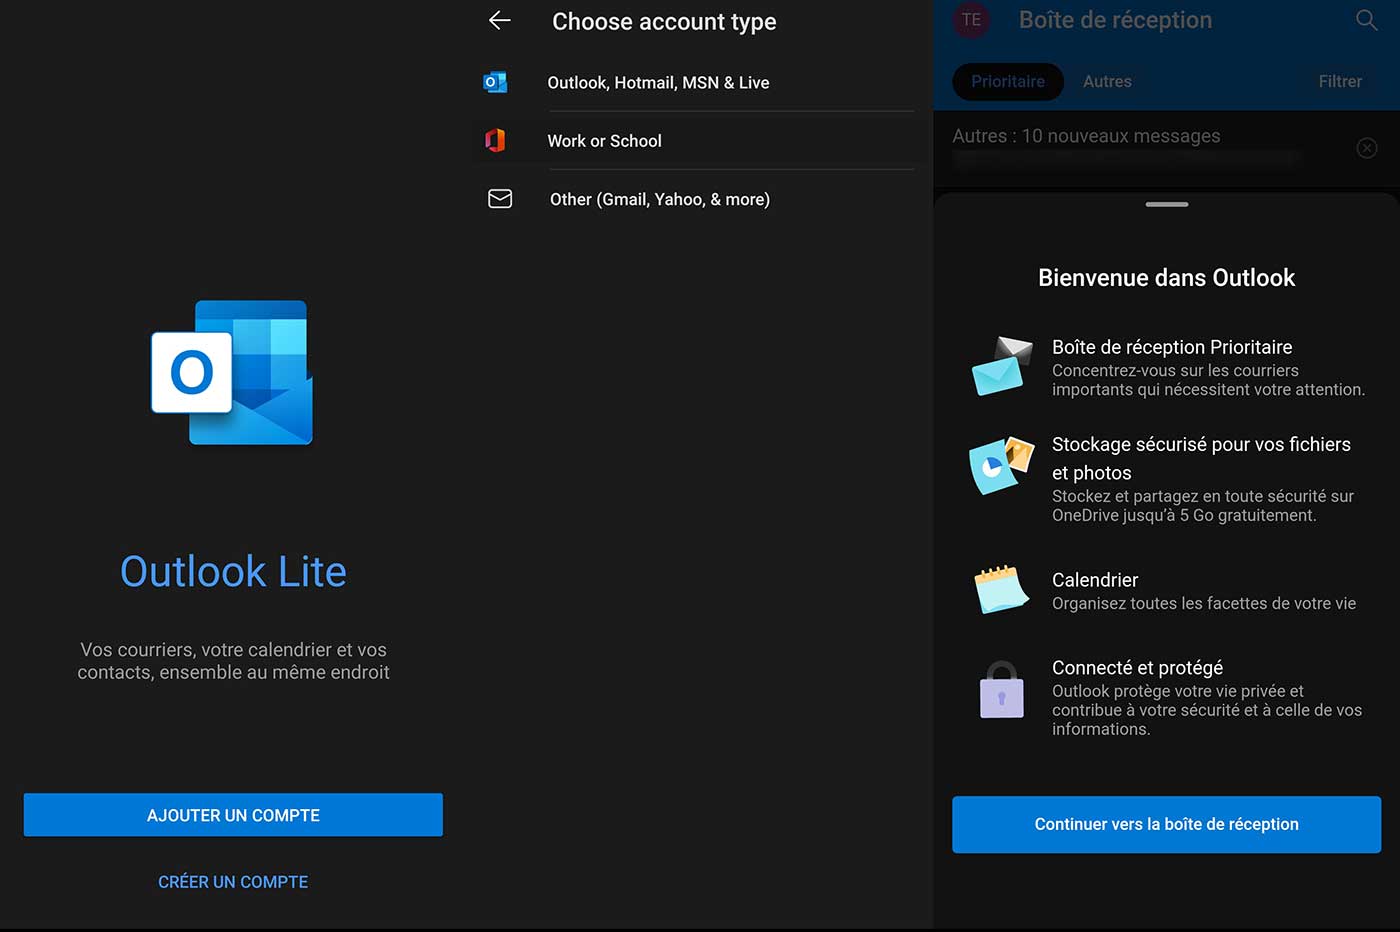Viewport: 1400px width, 932px height.
Task: Click the Bienvenue dans Outlook heading
Action: point(1166,277)
